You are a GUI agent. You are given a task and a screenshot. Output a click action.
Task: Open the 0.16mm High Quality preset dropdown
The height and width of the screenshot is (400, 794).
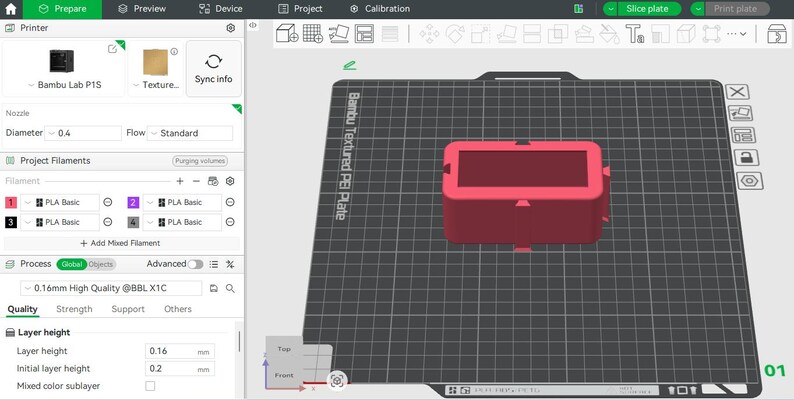(x=111, y=288)
